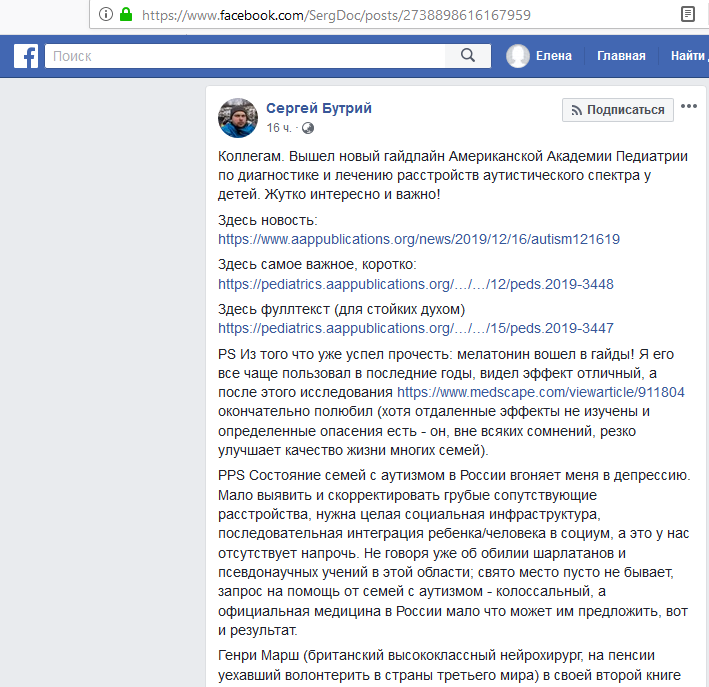
Task: Open the aappublications.org news autism121619 link
Action: [419, 239]
